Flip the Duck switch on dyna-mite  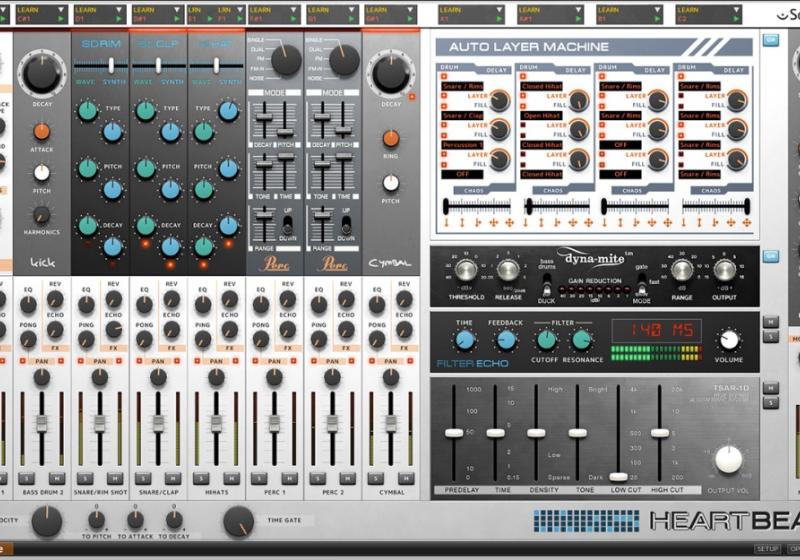[x=546, y=285]
